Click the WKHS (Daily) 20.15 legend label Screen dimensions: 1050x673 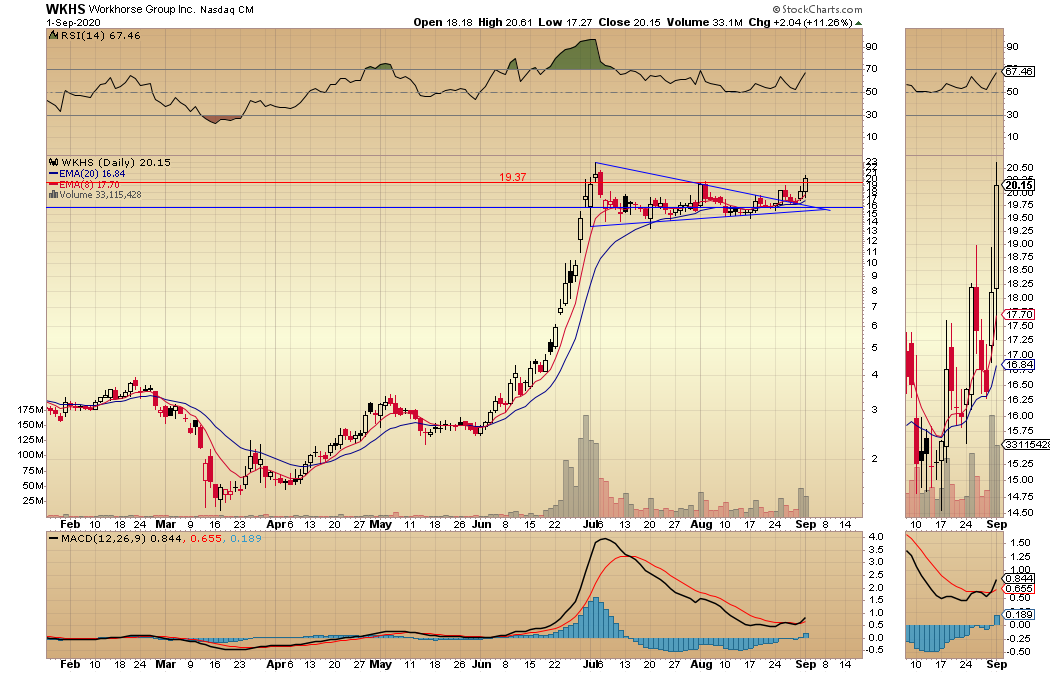[x=116, y=163]
